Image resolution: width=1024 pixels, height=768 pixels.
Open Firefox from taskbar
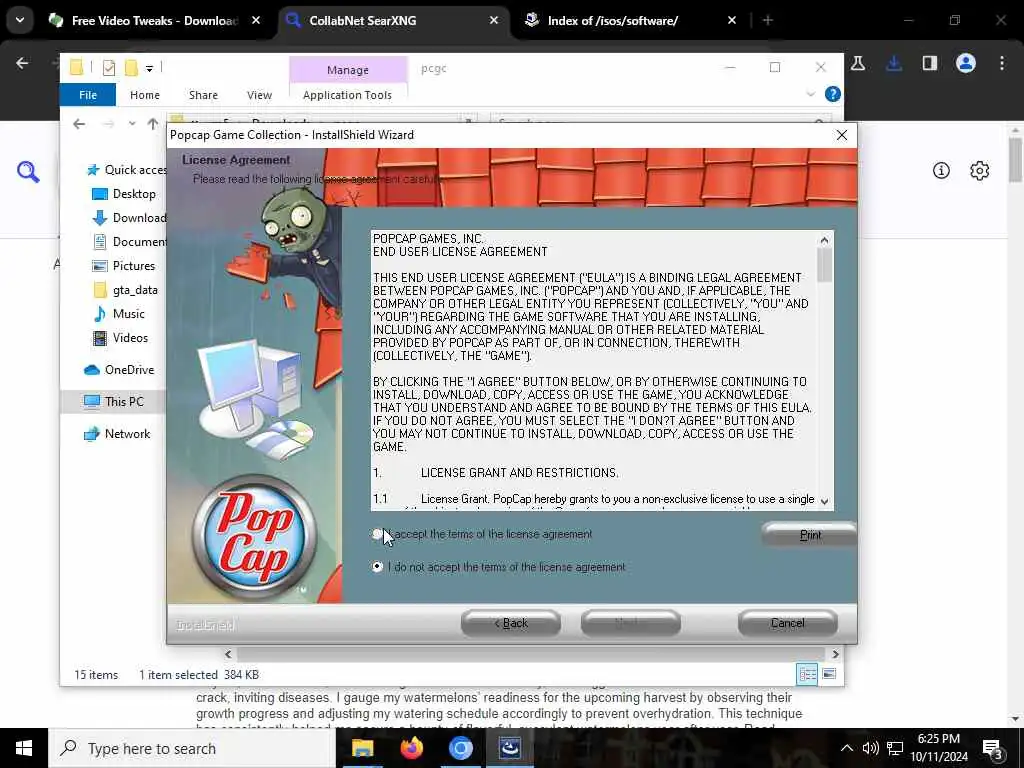coord(411,748)
